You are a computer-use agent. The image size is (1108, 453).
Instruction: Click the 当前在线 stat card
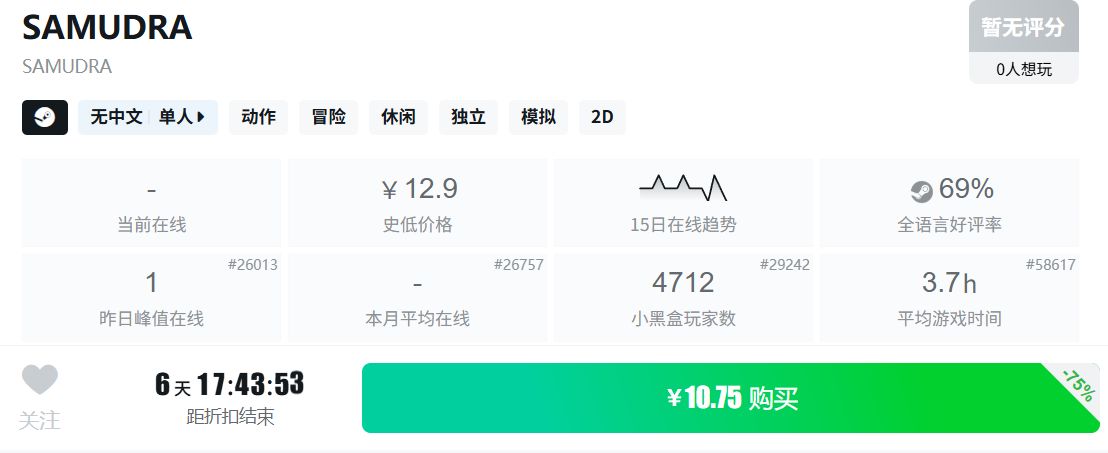tap(151, 203)
